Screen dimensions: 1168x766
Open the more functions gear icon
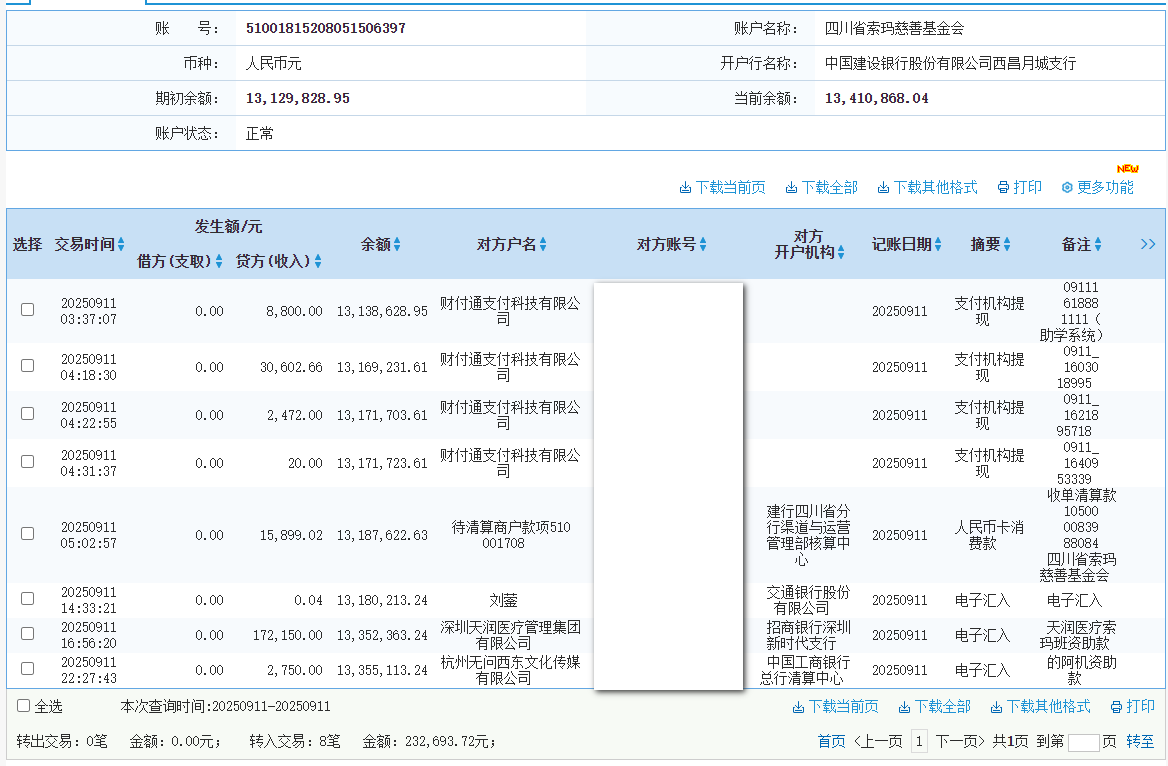coord(1067,188)
